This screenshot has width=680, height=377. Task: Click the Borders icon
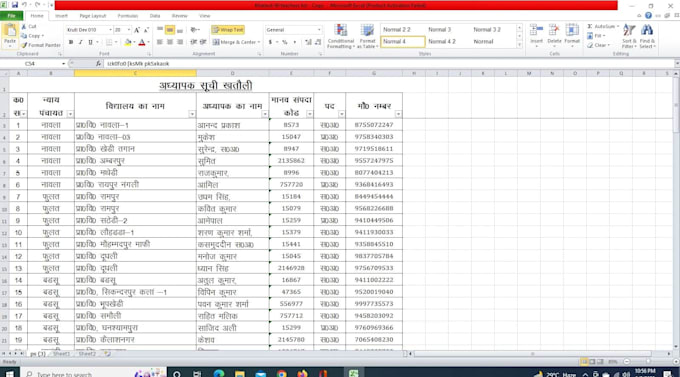[109, 42]
